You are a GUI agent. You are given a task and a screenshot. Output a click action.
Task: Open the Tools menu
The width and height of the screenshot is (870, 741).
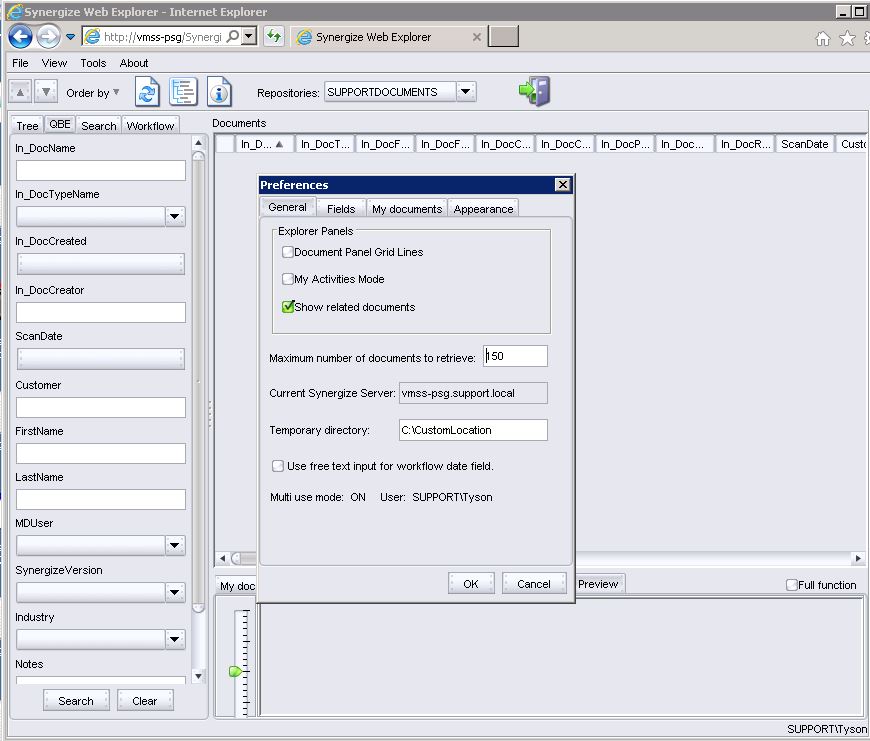pos(93,63)
